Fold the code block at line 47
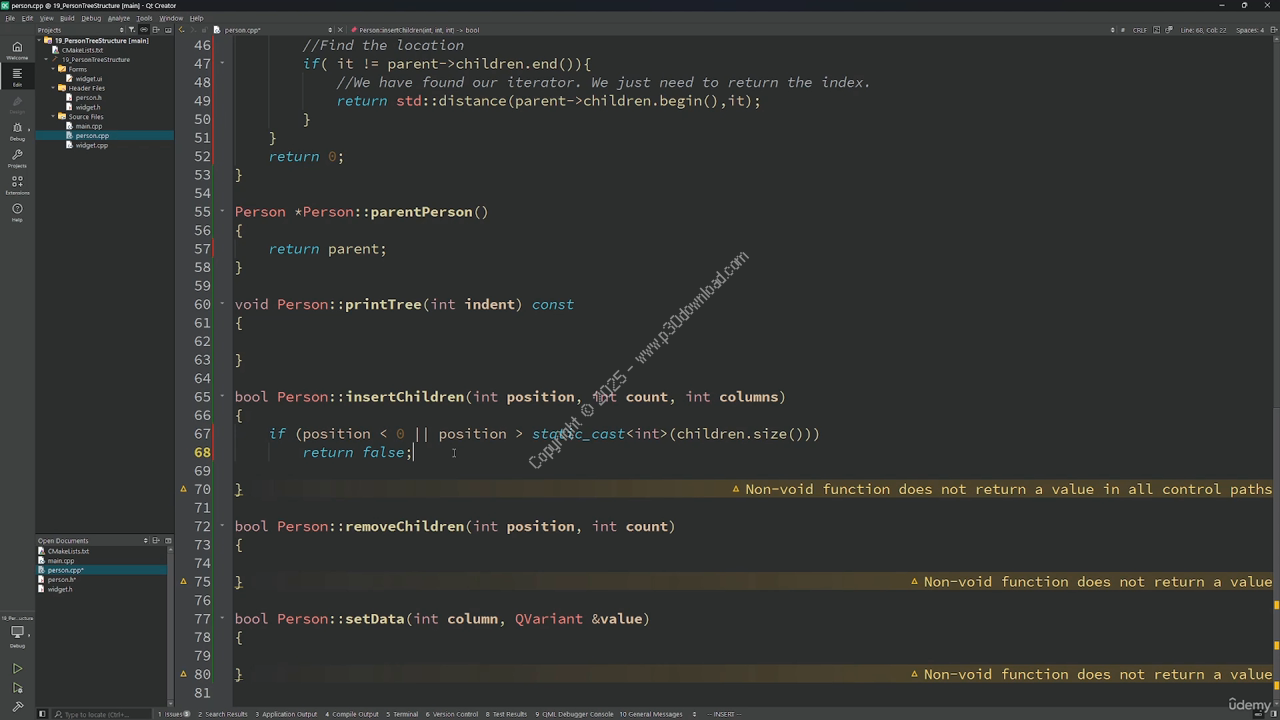This screenshot has width=1280, height=720. (222, 64)
